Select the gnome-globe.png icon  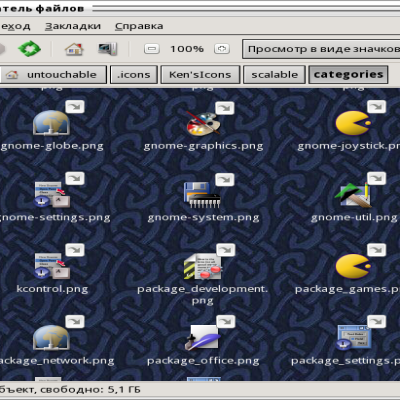coord(51,123)
